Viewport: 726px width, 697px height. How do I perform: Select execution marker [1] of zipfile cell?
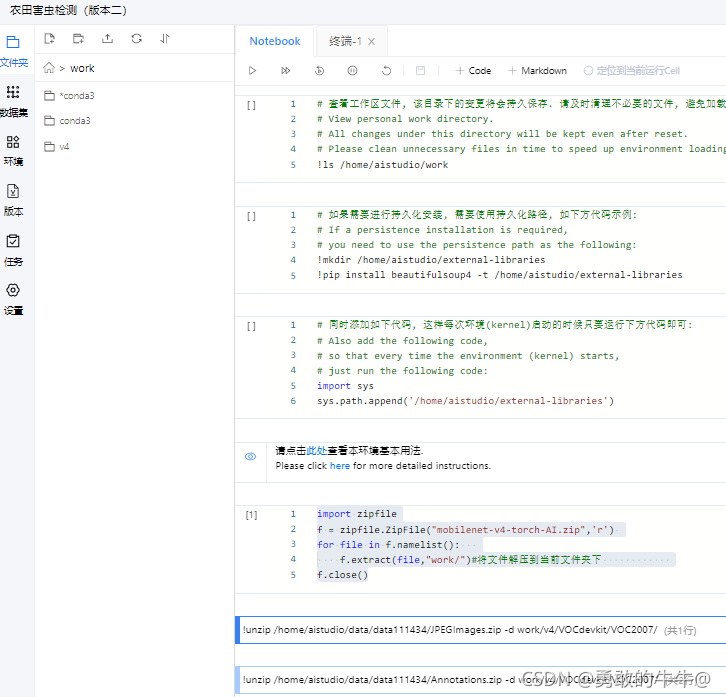(251, 515)
